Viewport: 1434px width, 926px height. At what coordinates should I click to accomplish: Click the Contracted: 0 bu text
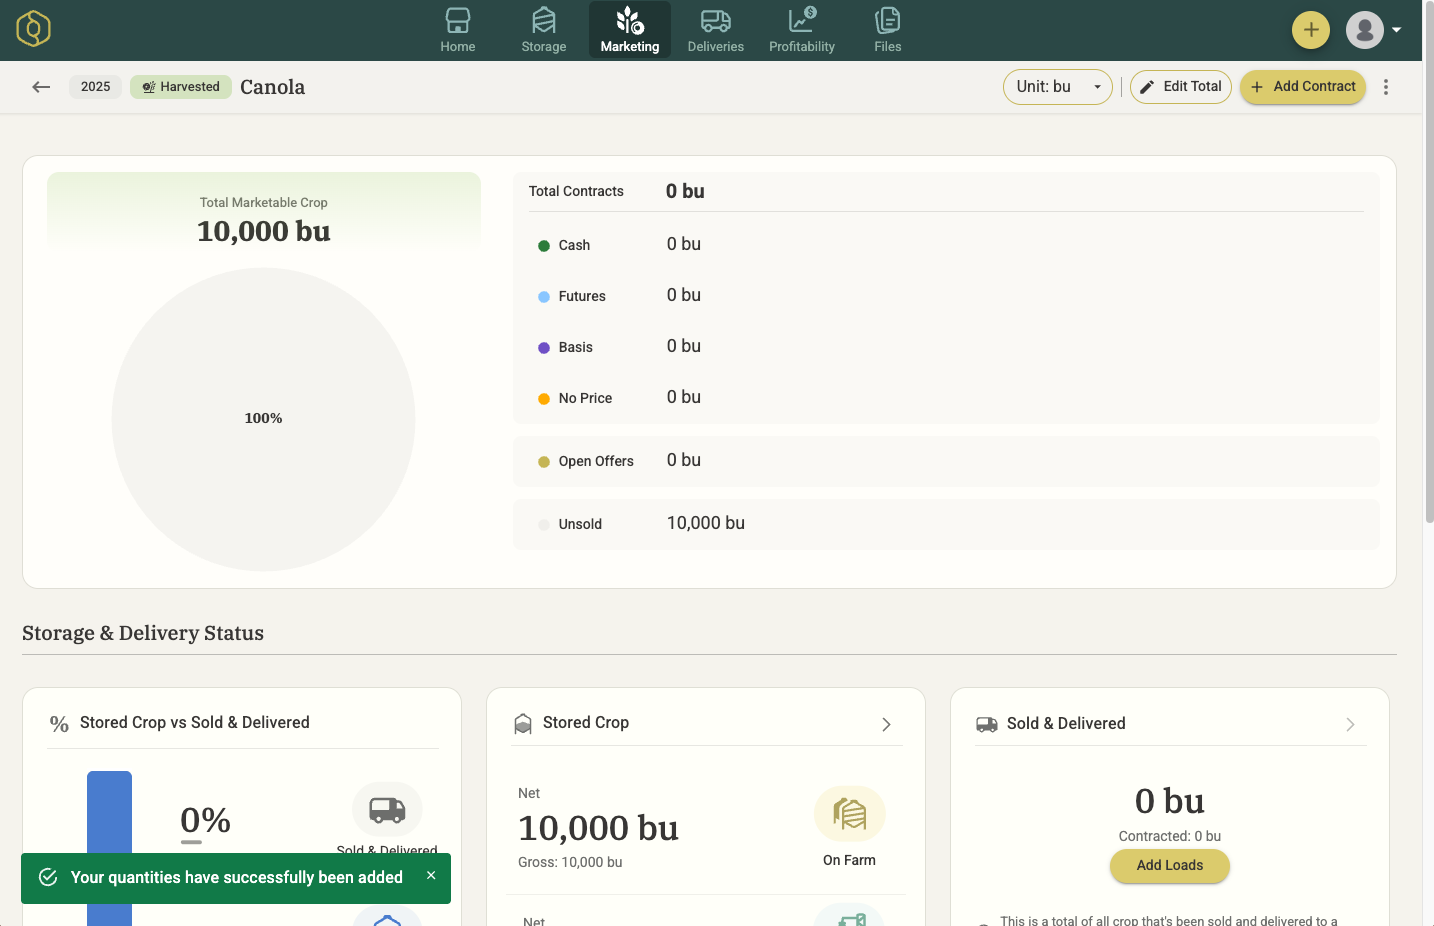click(1170, 836)
